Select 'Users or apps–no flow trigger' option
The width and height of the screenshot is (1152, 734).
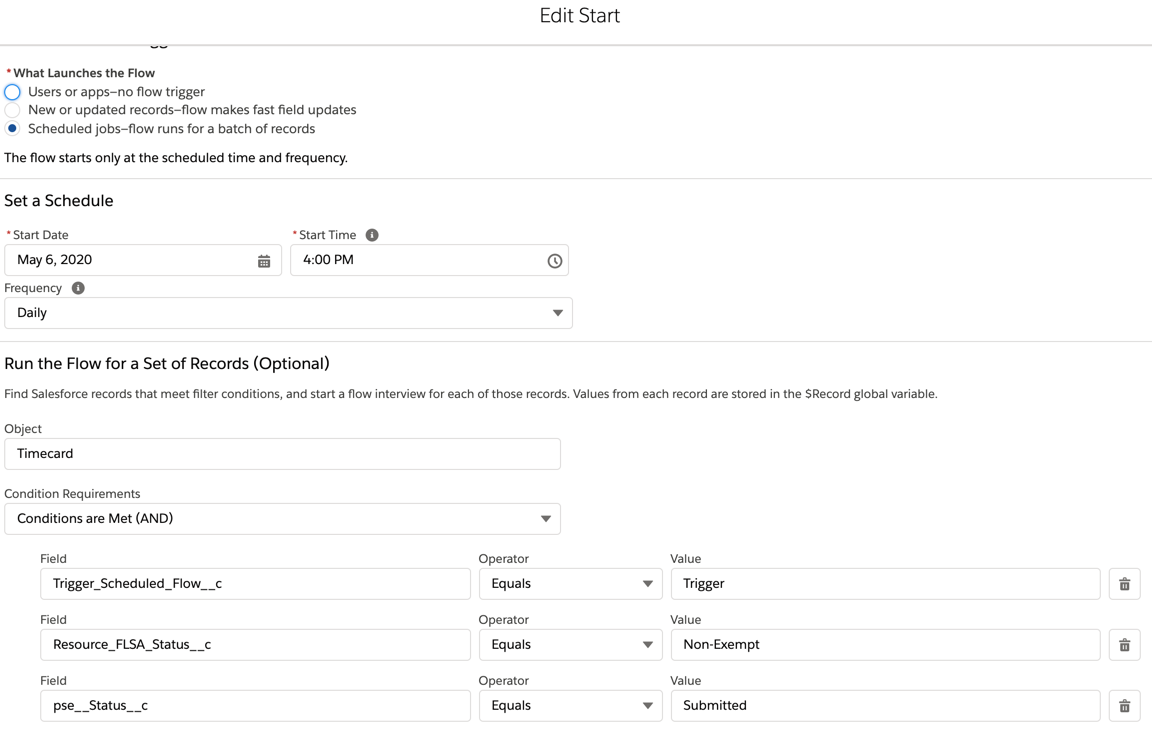pos(12,92)
